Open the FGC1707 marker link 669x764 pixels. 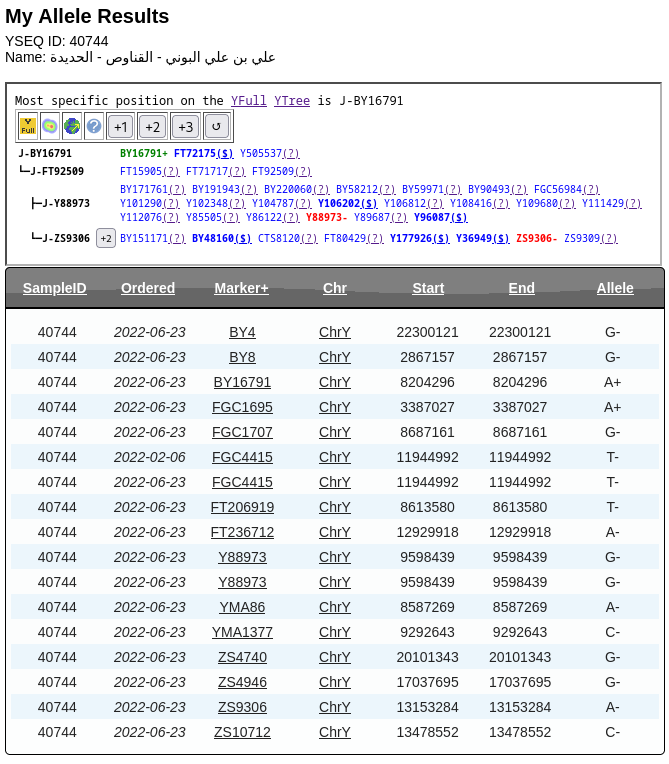[x=242, y=432]
